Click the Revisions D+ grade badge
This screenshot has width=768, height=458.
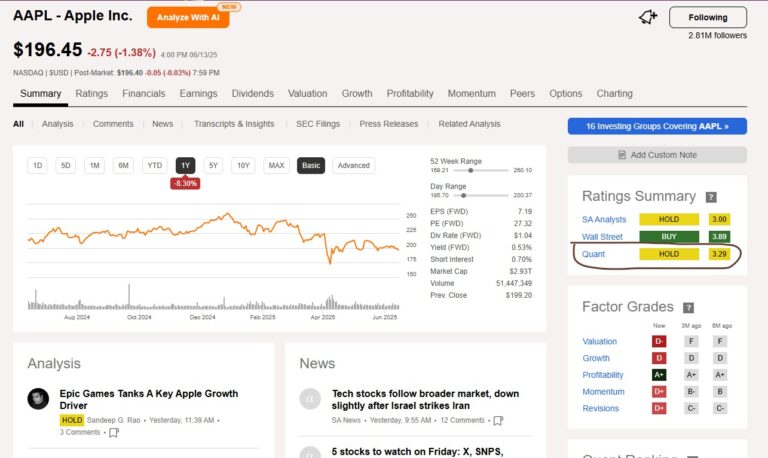coord(659,408)
